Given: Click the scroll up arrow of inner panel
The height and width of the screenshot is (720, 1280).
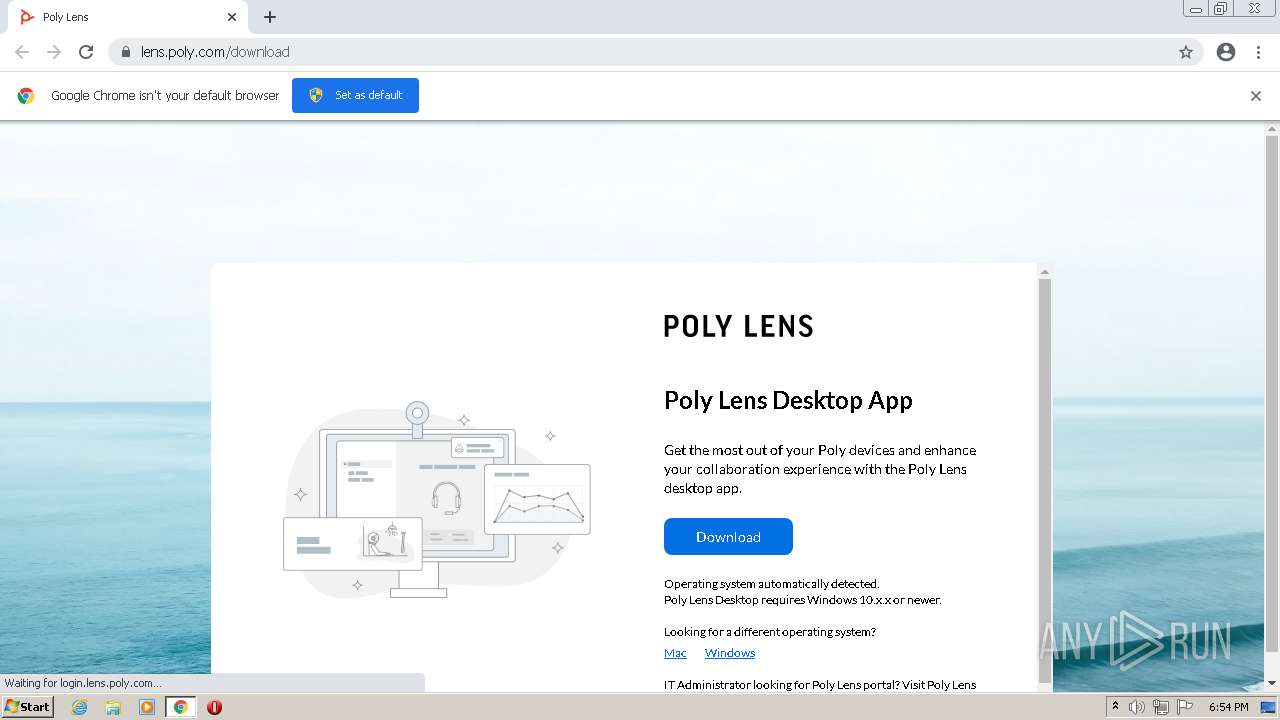Looking at the screenshot, I should coord(1045,272).
